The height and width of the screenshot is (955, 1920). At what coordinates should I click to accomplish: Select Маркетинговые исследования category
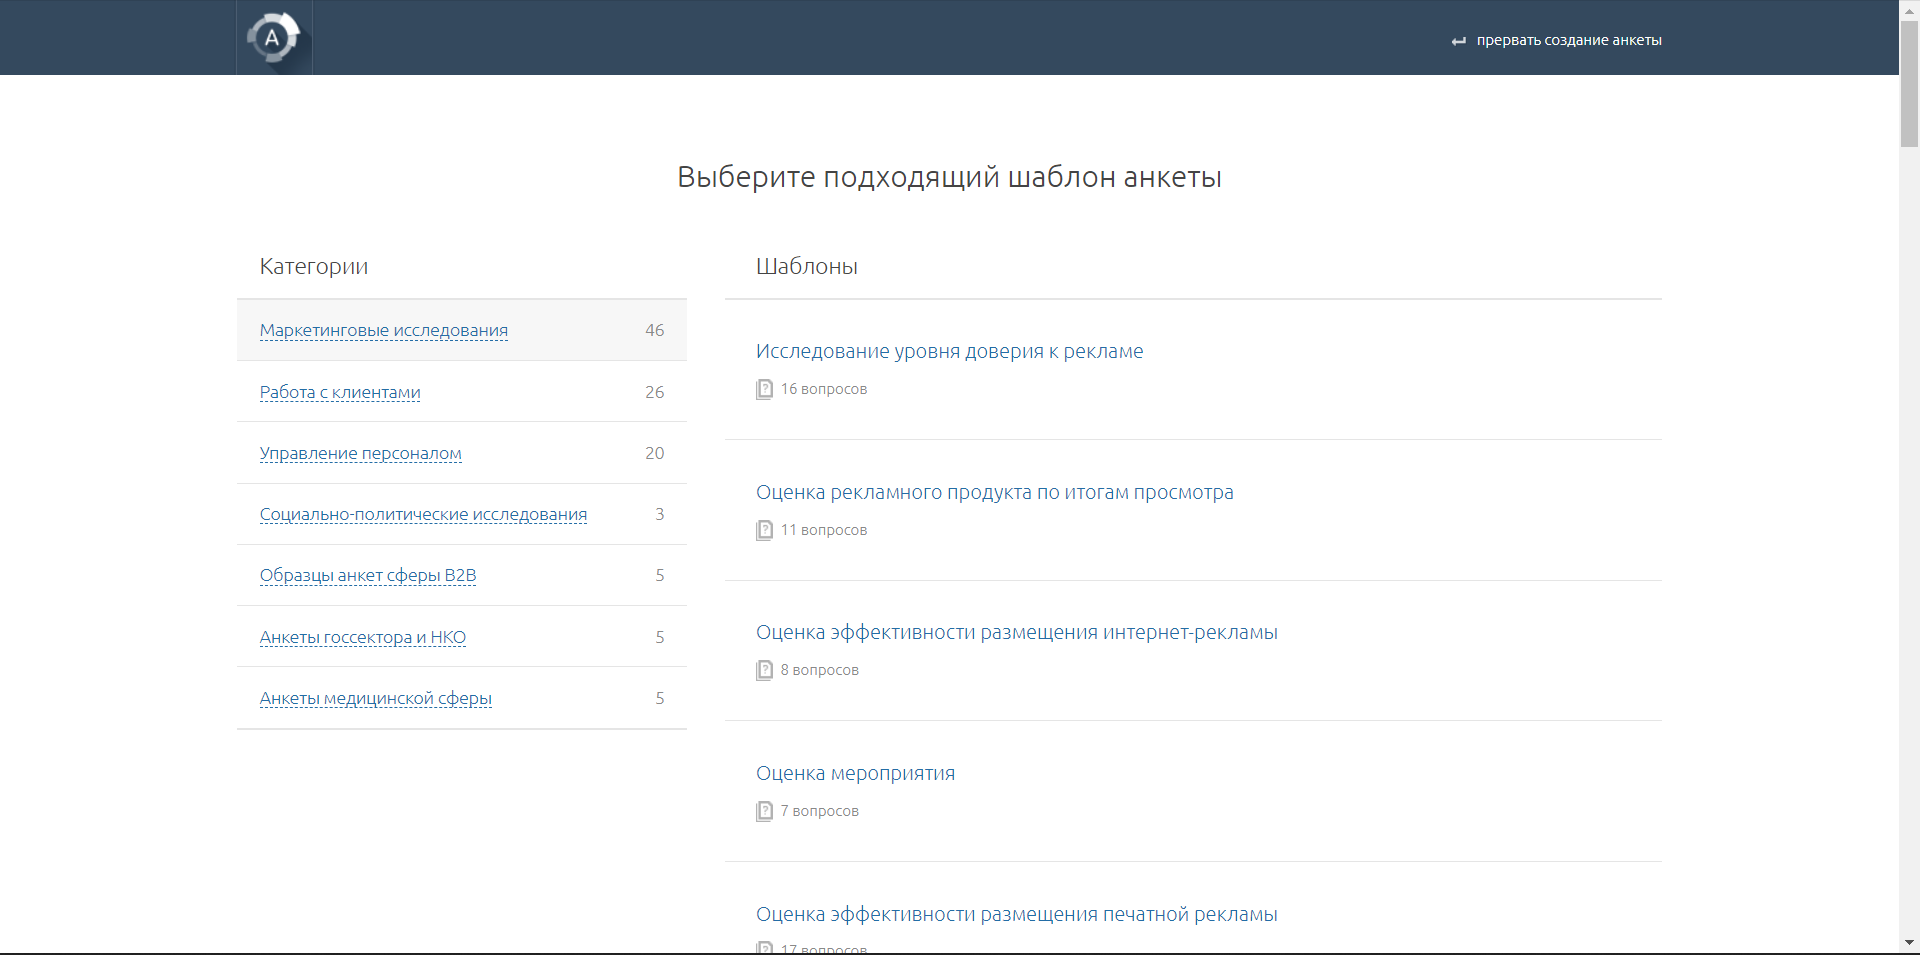384,330
